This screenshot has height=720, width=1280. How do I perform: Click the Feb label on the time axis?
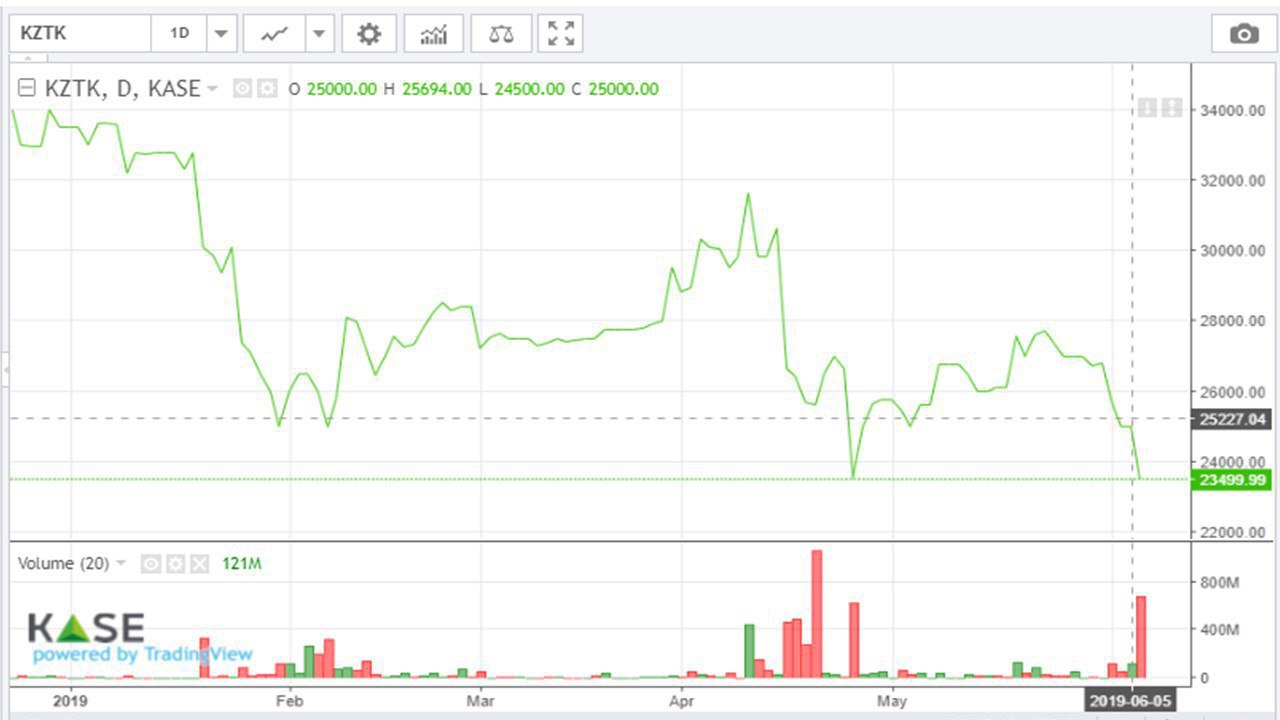pos(290,701)
